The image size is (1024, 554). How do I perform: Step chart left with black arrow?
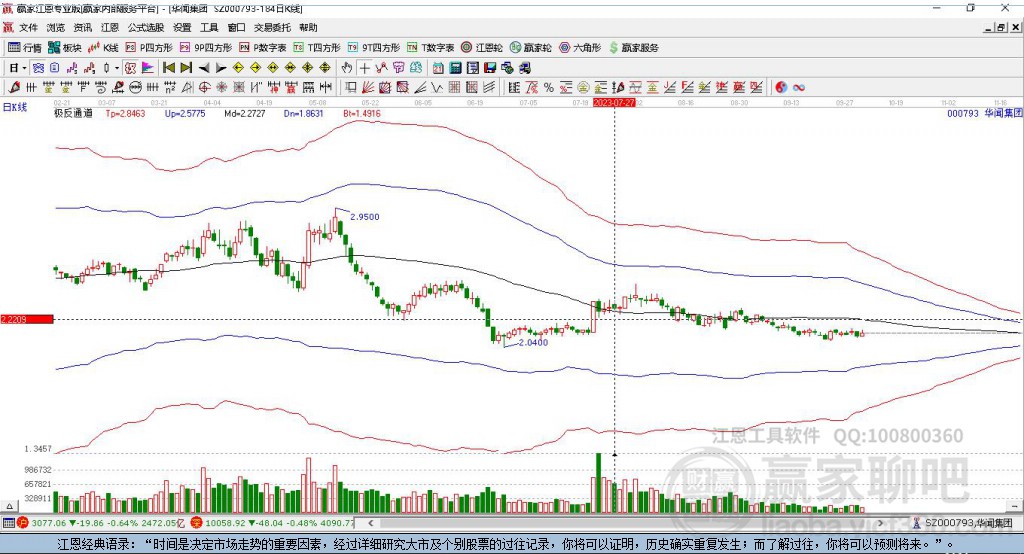204,68
